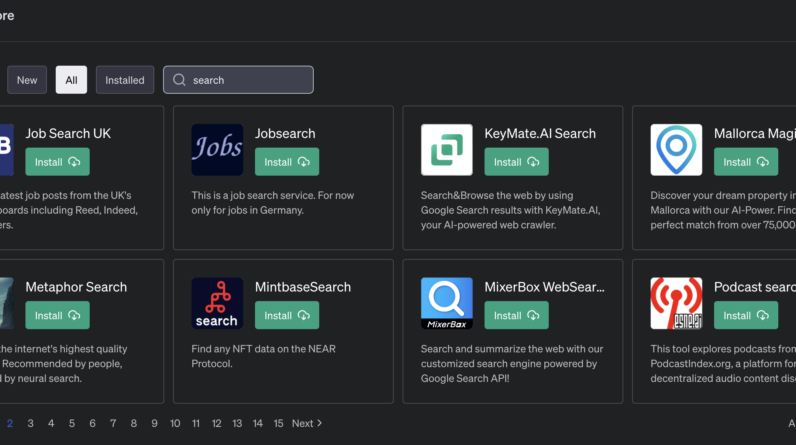This screenshot has width=796, height=445.
Task: Click the MintbaseSearch title text
Action: coord(303,287)
